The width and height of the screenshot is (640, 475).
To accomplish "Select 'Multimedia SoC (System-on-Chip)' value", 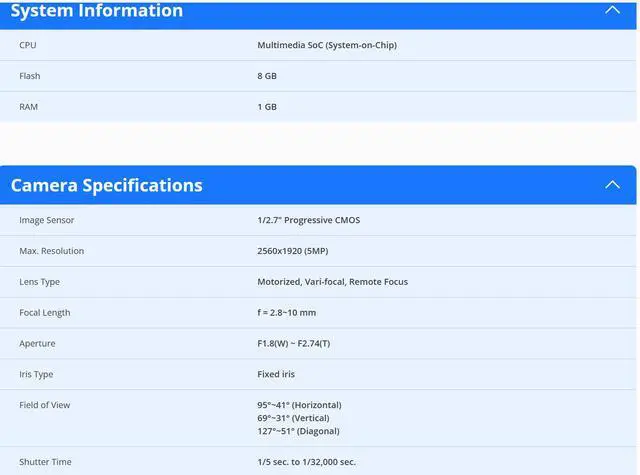I will coord(327,45).
